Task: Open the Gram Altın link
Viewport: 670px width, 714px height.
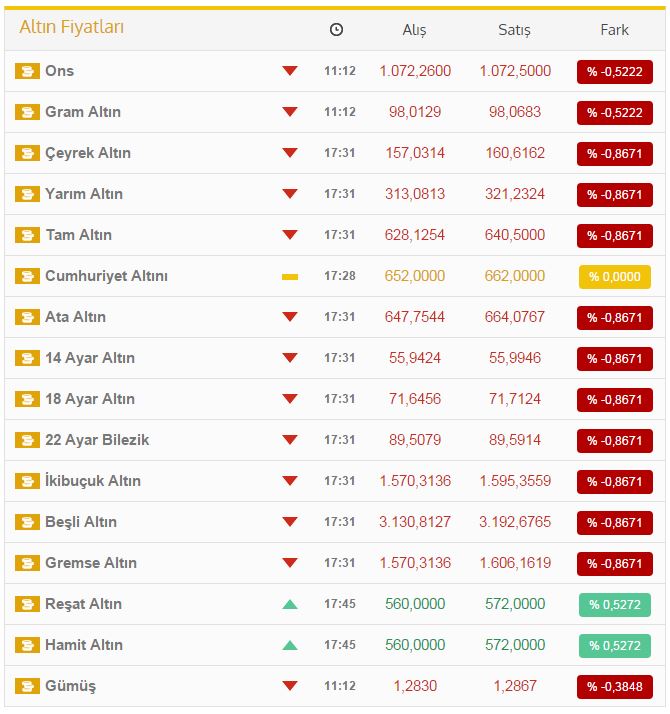Action: pyautogui.click(x=83, y=112)
